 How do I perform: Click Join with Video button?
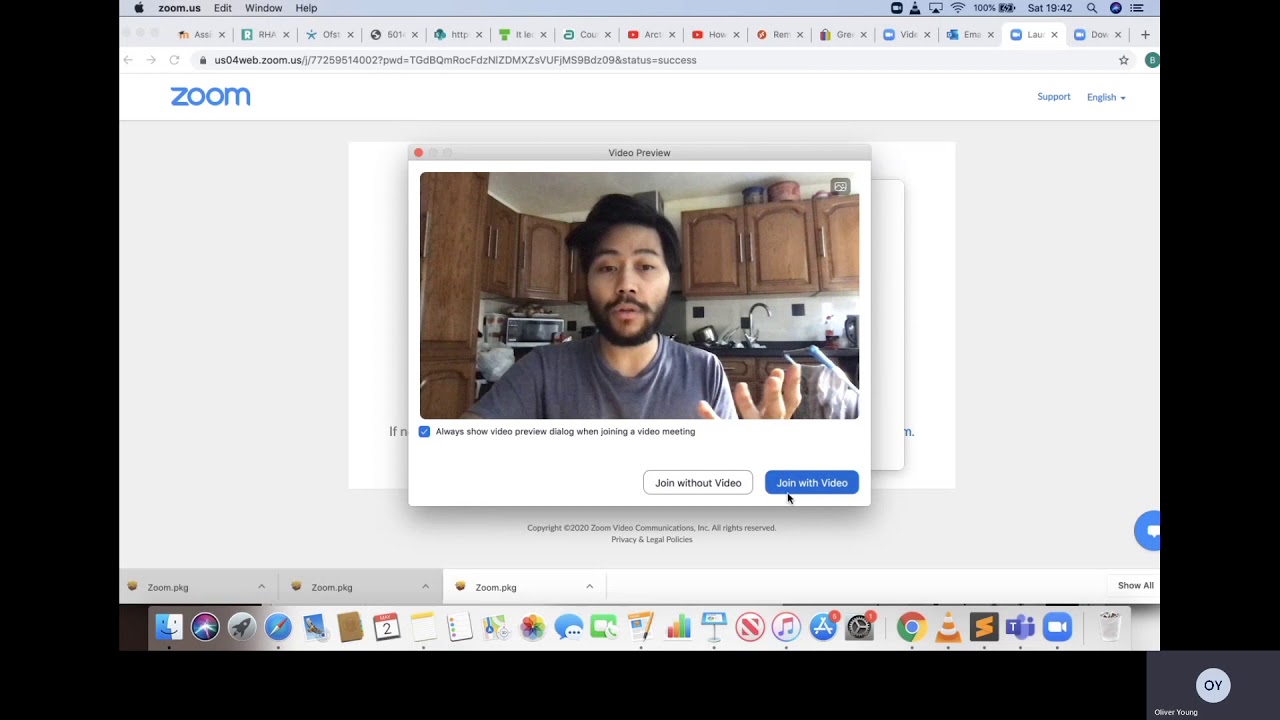(x=811, y=483)
